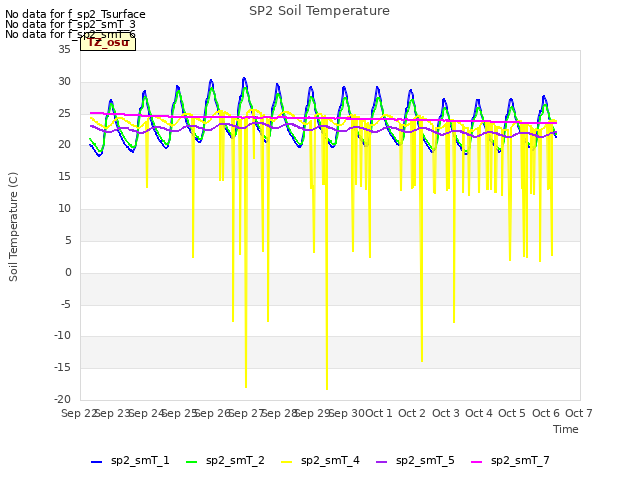Image resolution: width=640 pixels, height=480 pixels.
Task: Select the sp2_smT_1 legend label
Action: (x=140, y=460)
